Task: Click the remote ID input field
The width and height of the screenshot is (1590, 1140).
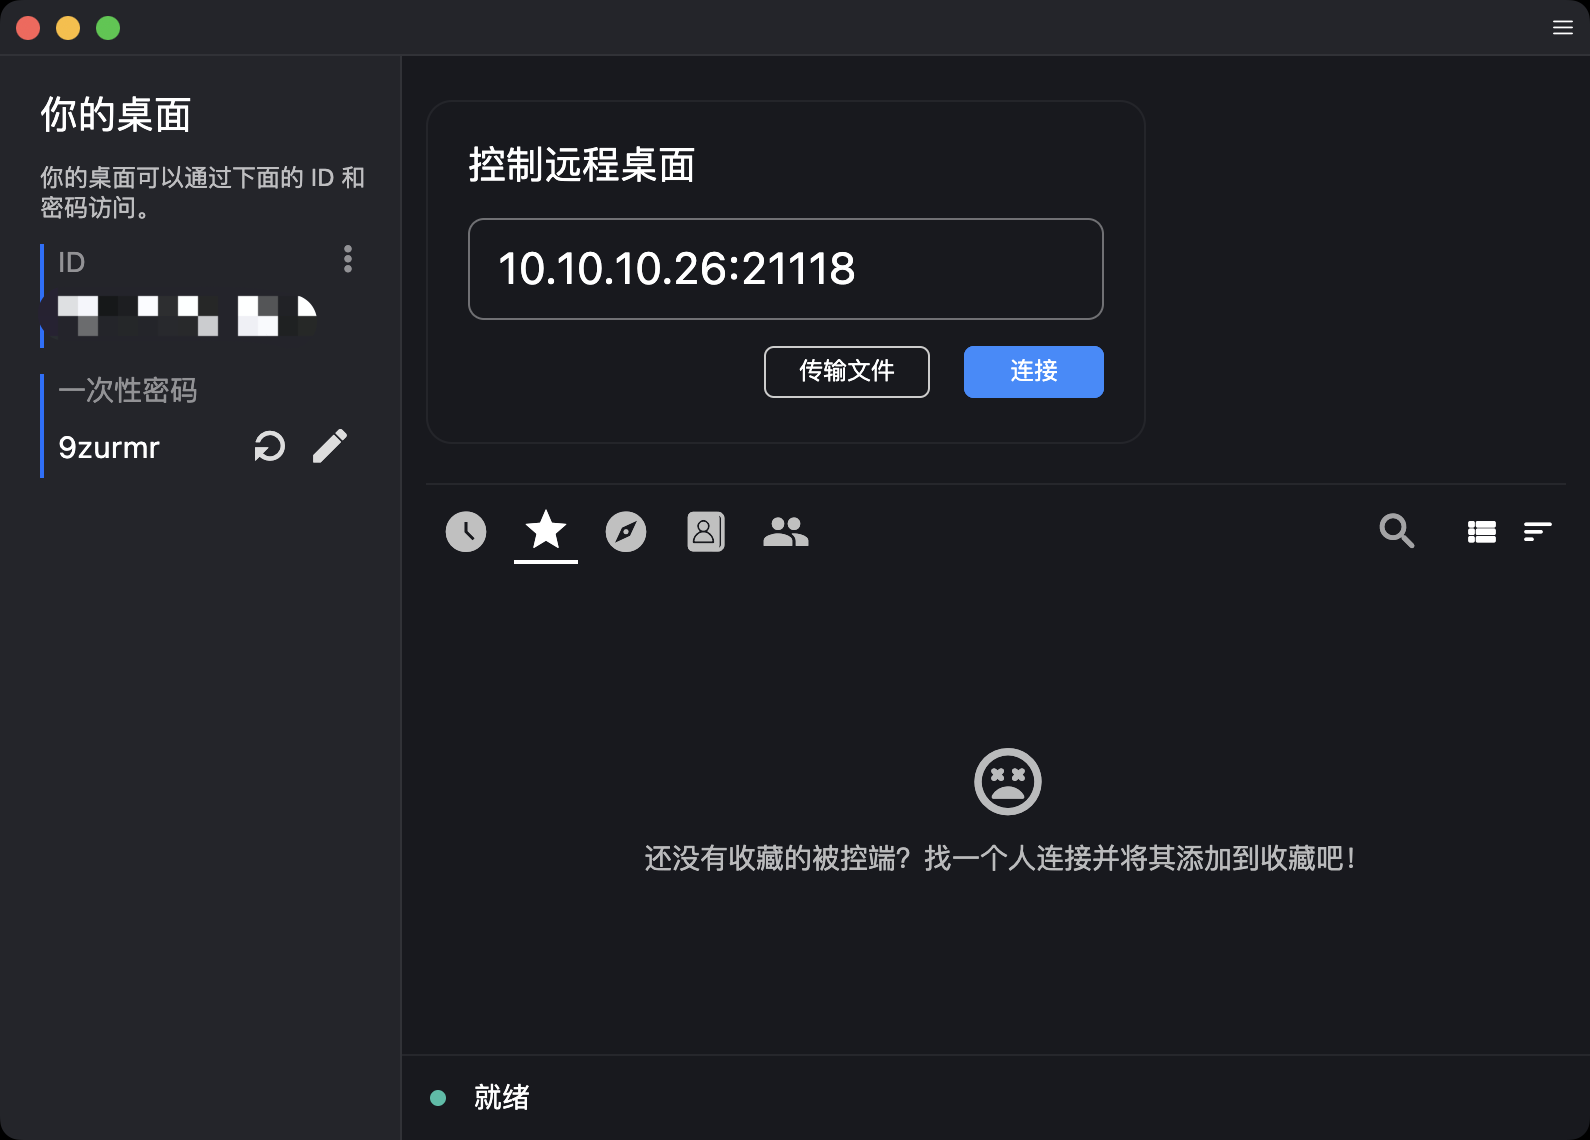Action: point(785,269)
